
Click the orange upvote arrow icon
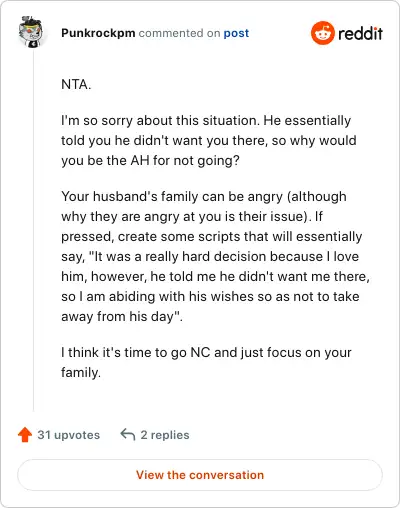(25, 435)
